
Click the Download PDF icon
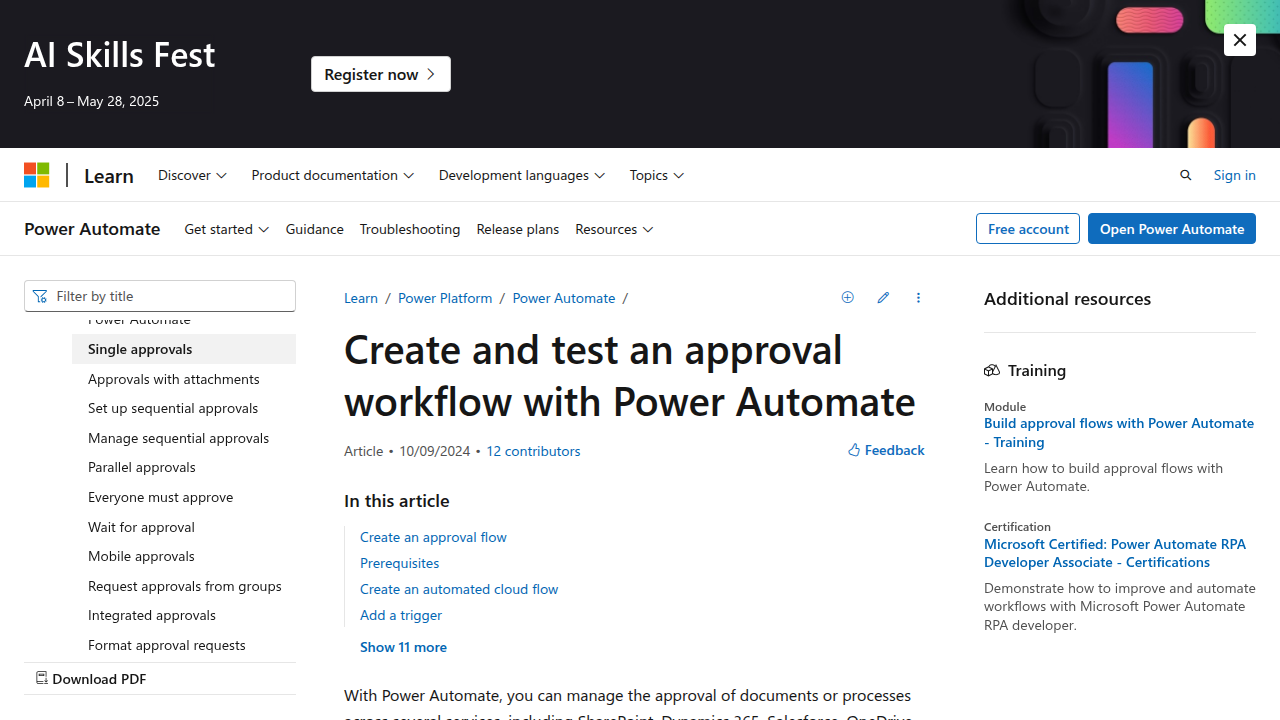click(x=41, y=678)
